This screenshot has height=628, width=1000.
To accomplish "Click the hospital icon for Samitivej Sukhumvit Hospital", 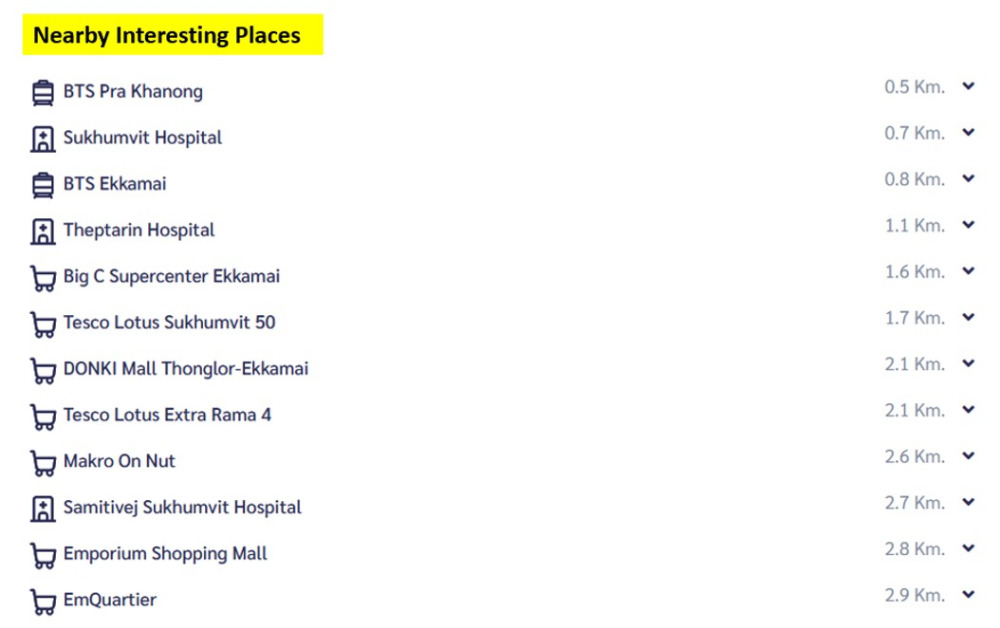I will pyautogui.click(x=43, y=509).
